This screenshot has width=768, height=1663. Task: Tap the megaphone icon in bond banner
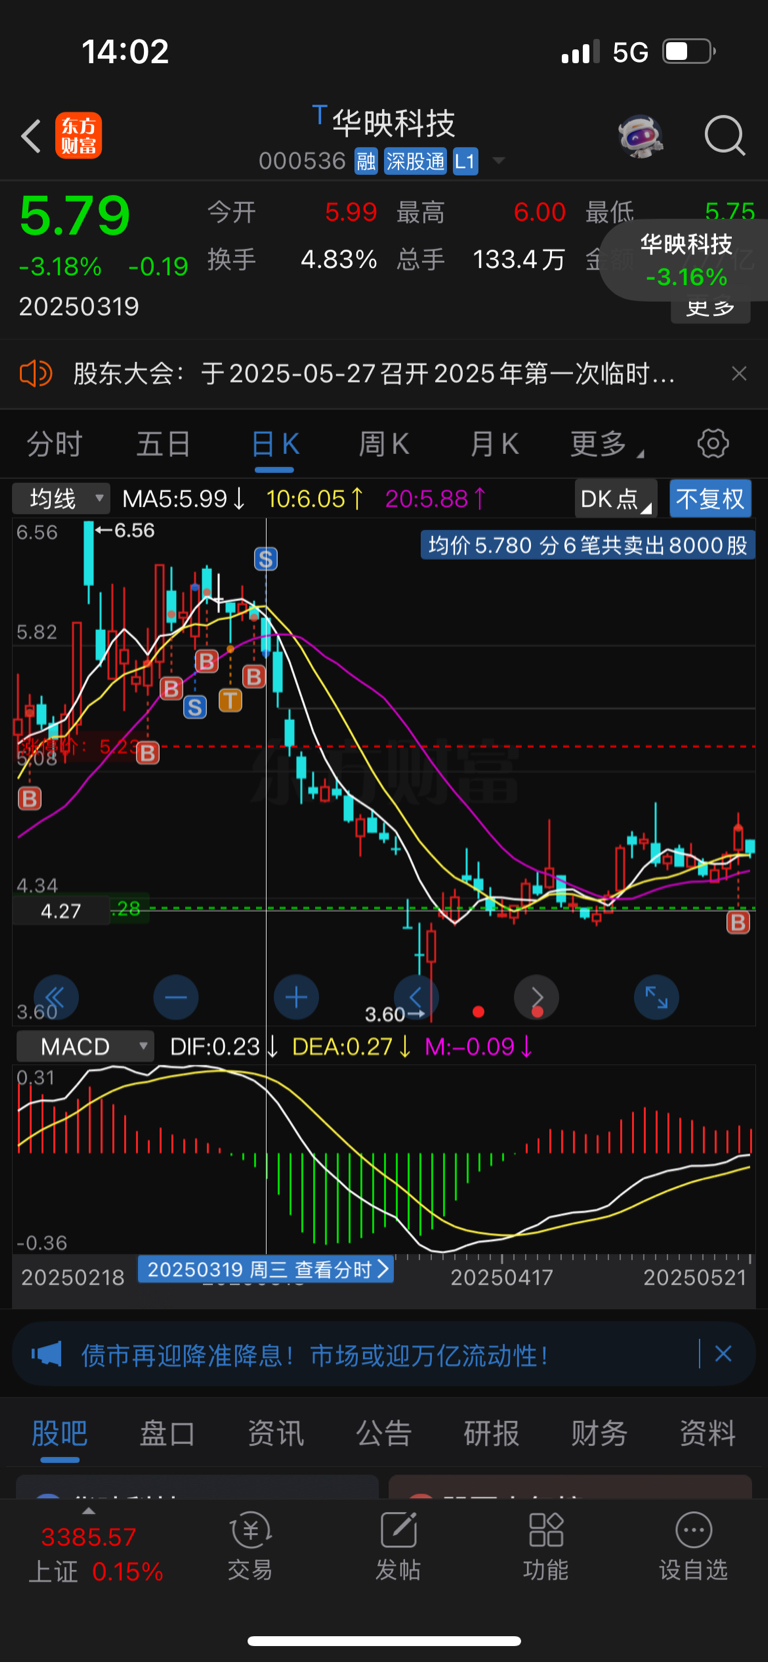(x=46, y=1355)
